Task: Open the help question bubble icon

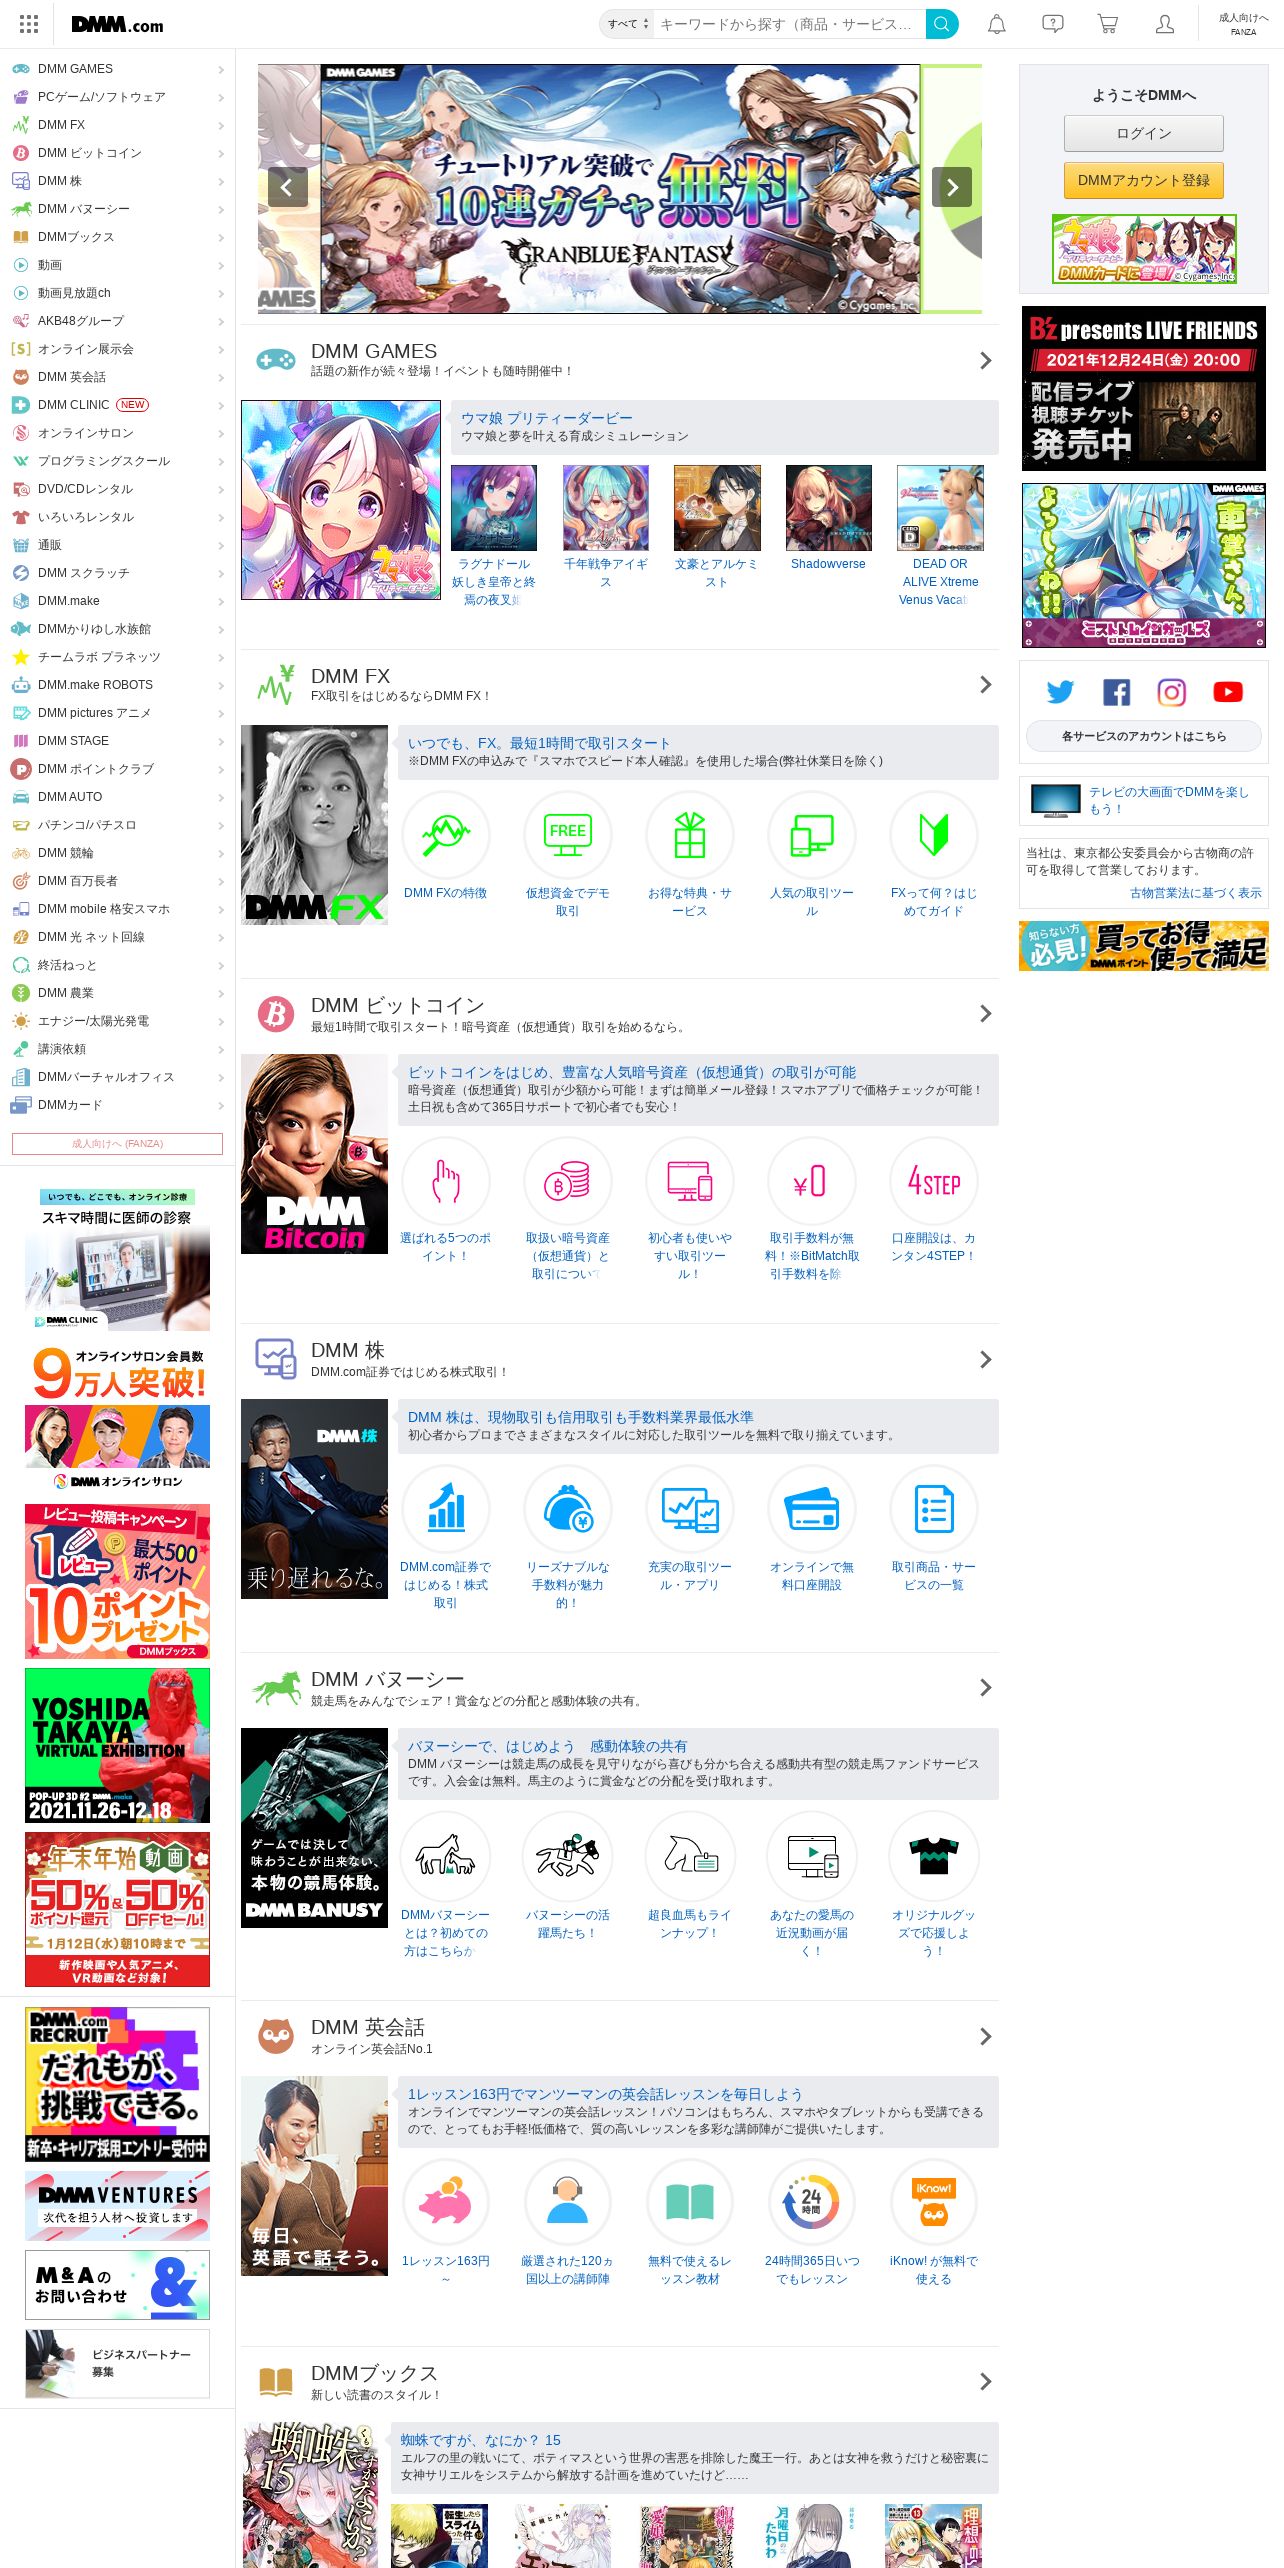Action: (1052, 24)
